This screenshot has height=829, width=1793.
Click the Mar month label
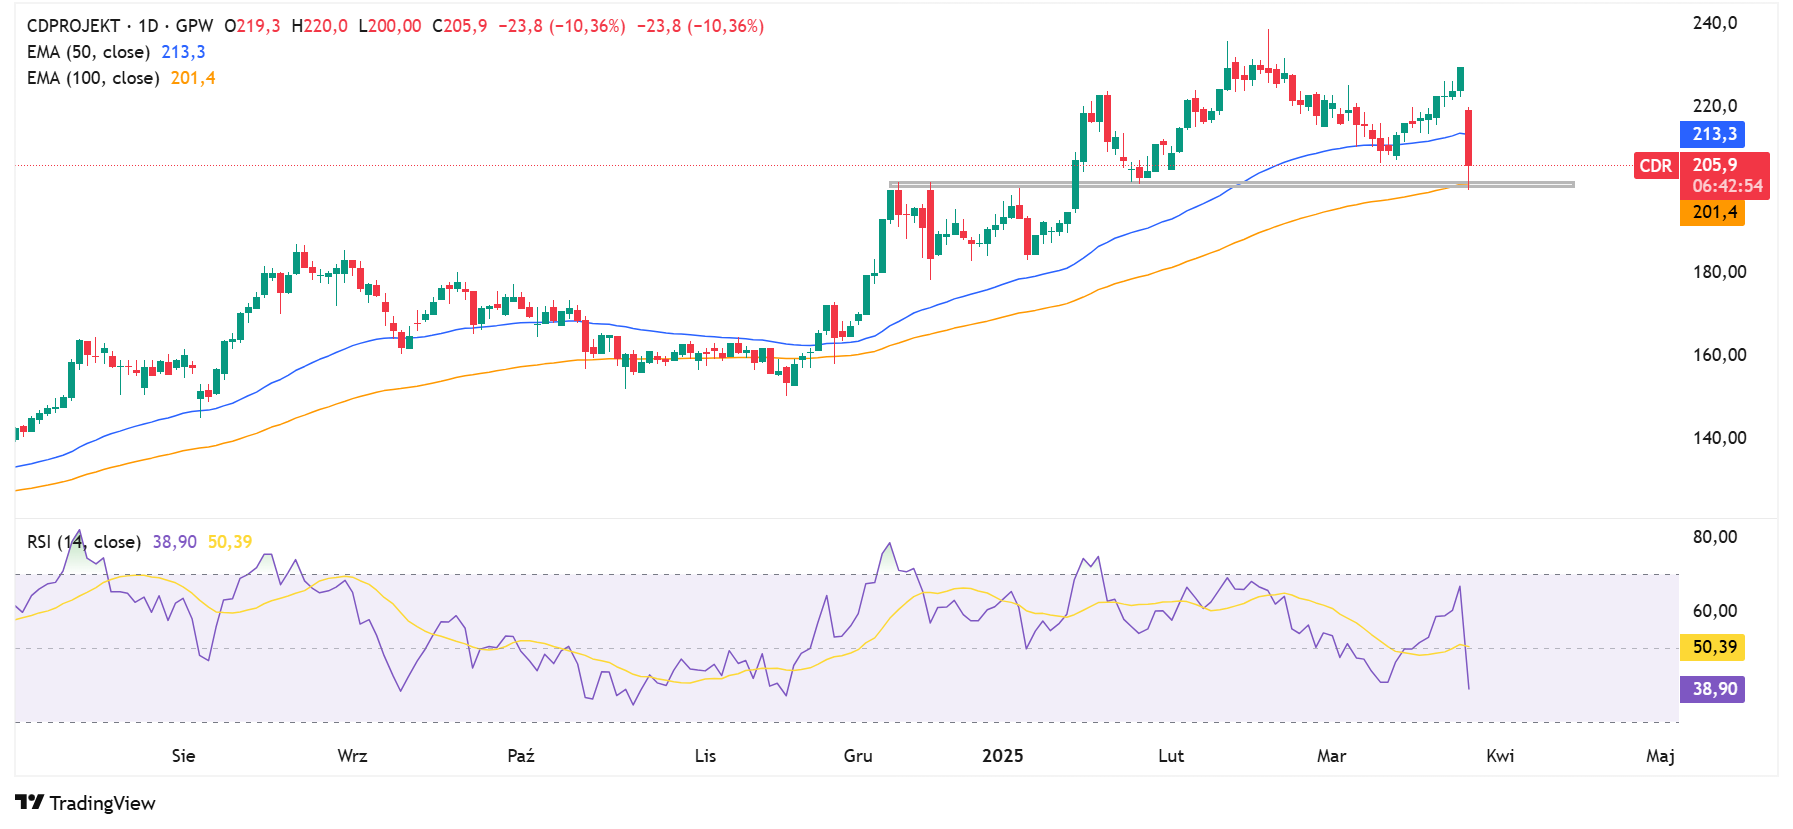(1331, 756)
